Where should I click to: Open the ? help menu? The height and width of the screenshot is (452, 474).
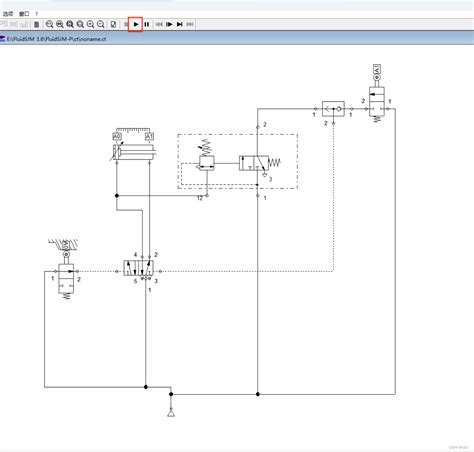pyautogui.click(x=37, y=14)
